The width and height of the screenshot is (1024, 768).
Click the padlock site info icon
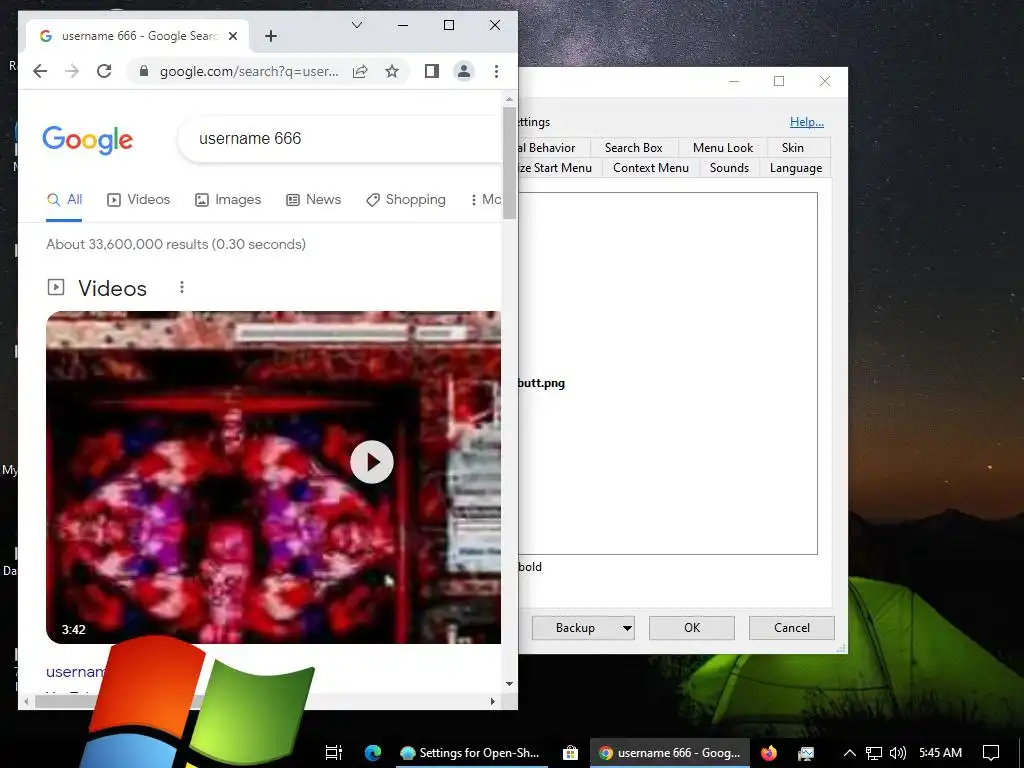[x=144, y=71]
